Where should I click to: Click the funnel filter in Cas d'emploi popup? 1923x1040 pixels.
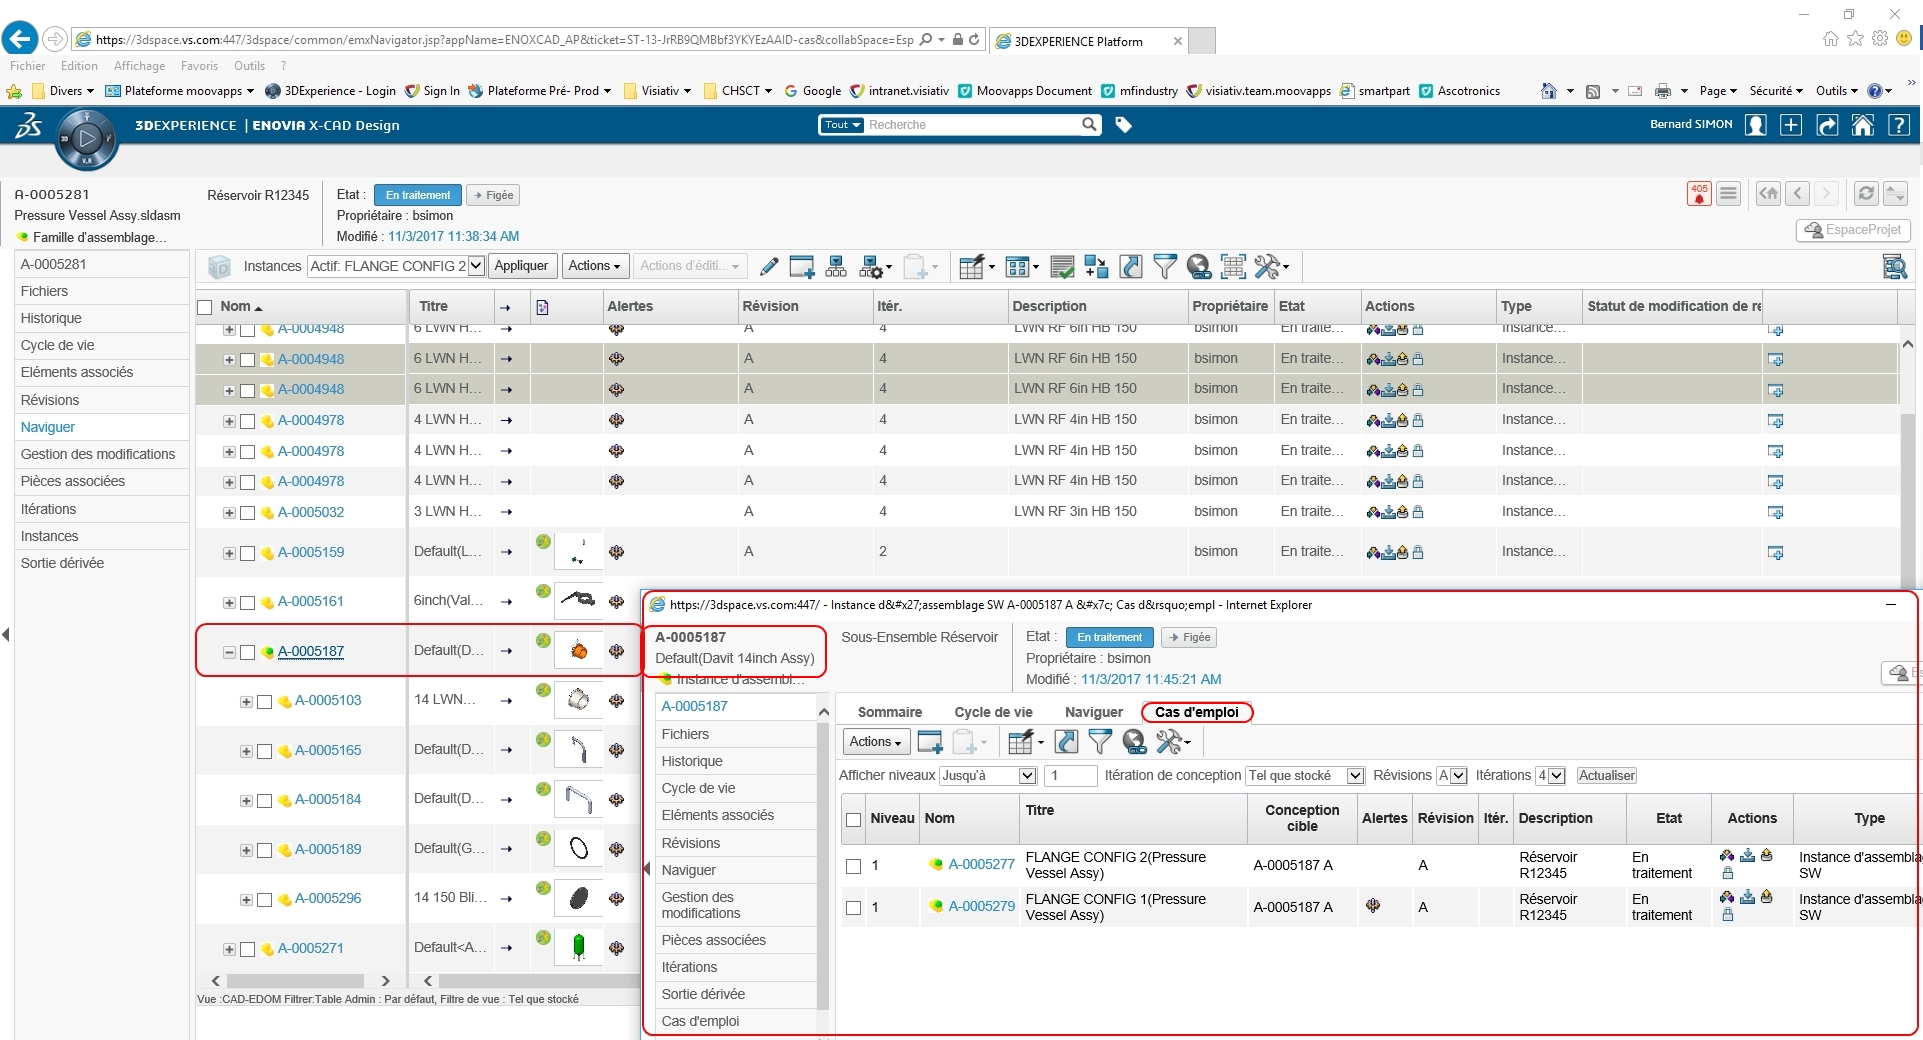(x=1100, y=741)
